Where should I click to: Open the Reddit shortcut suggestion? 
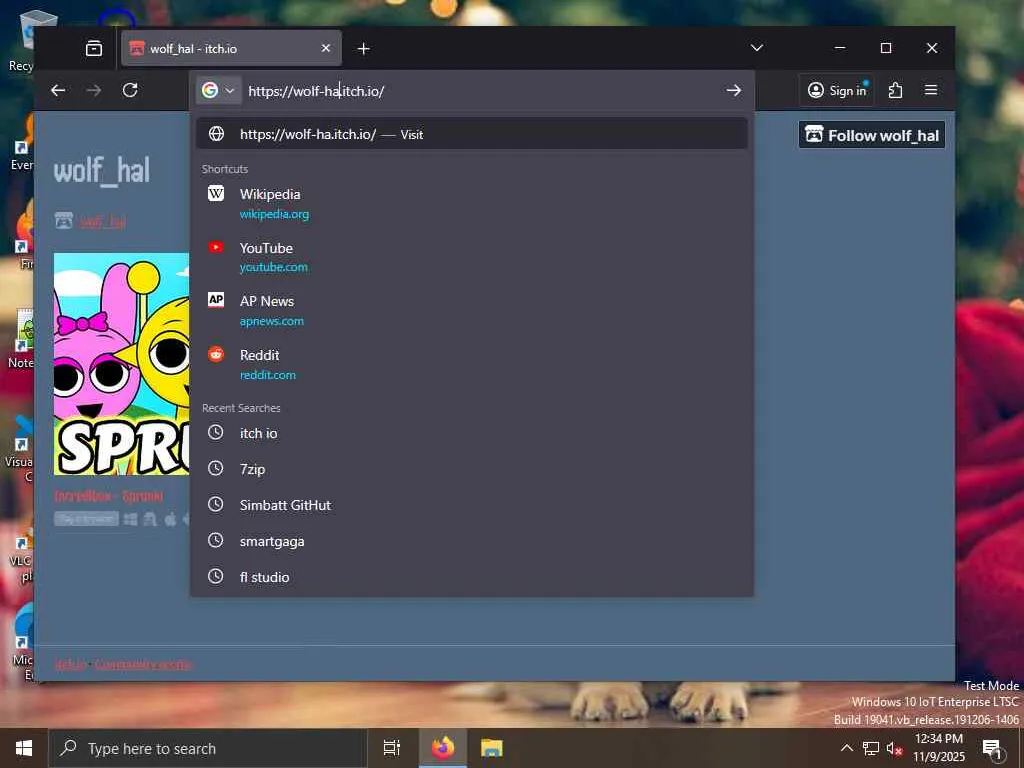tap(472, 364)
